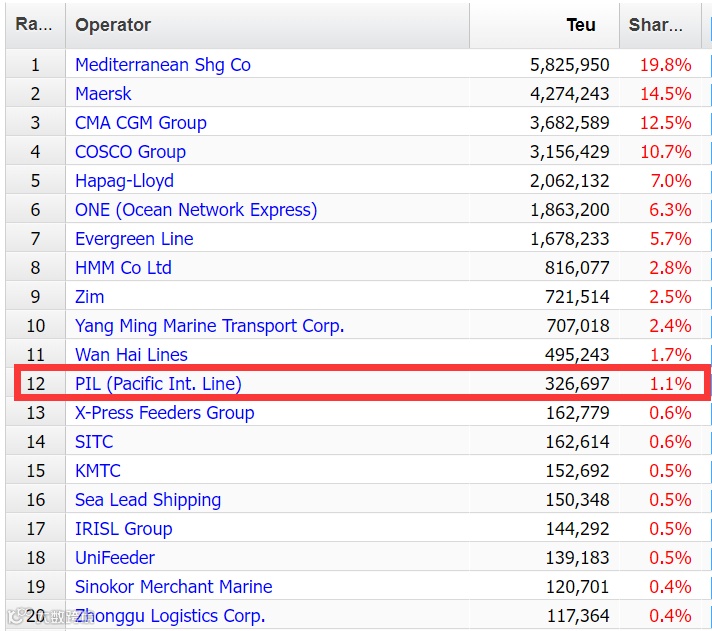Open the CMA CGM Group link

click(x=141, y=123)
